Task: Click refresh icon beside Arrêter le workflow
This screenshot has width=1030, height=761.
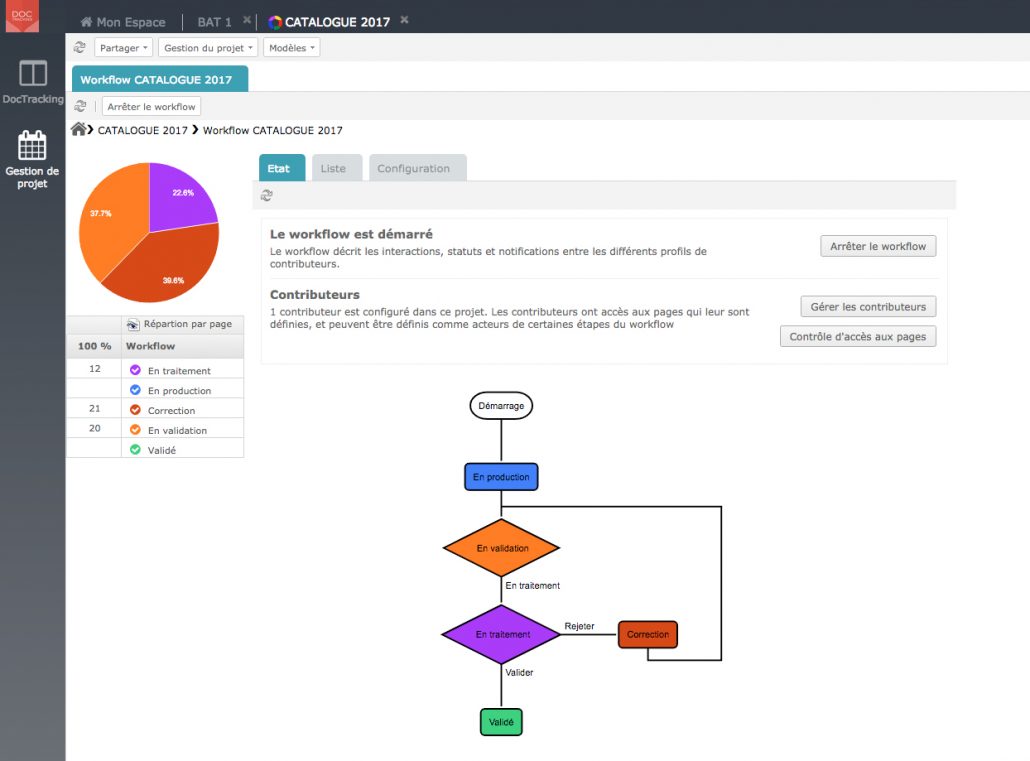Action: (80, 106)
